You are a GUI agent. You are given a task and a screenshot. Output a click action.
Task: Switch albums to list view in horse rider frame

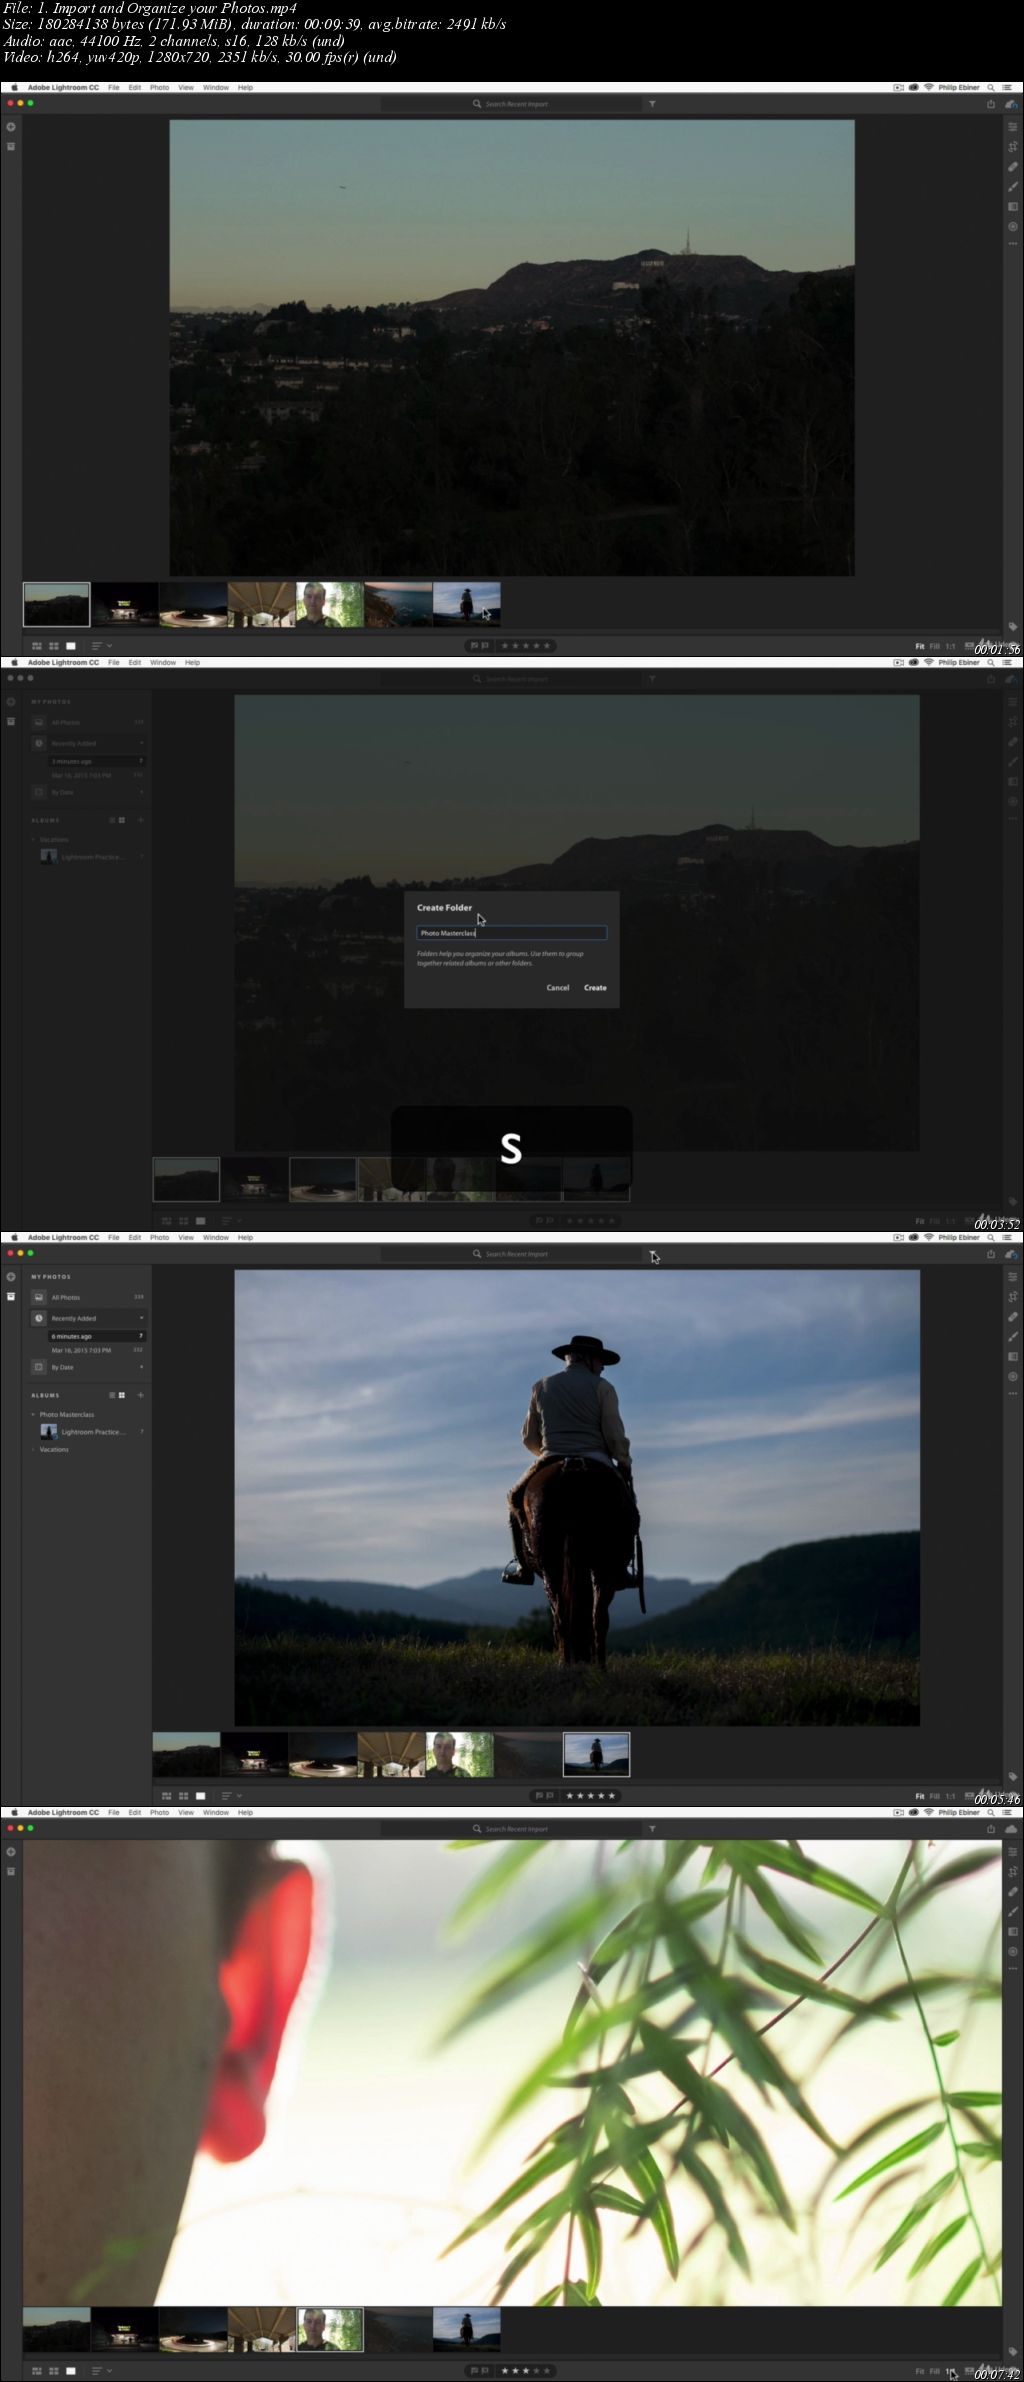112,1395
